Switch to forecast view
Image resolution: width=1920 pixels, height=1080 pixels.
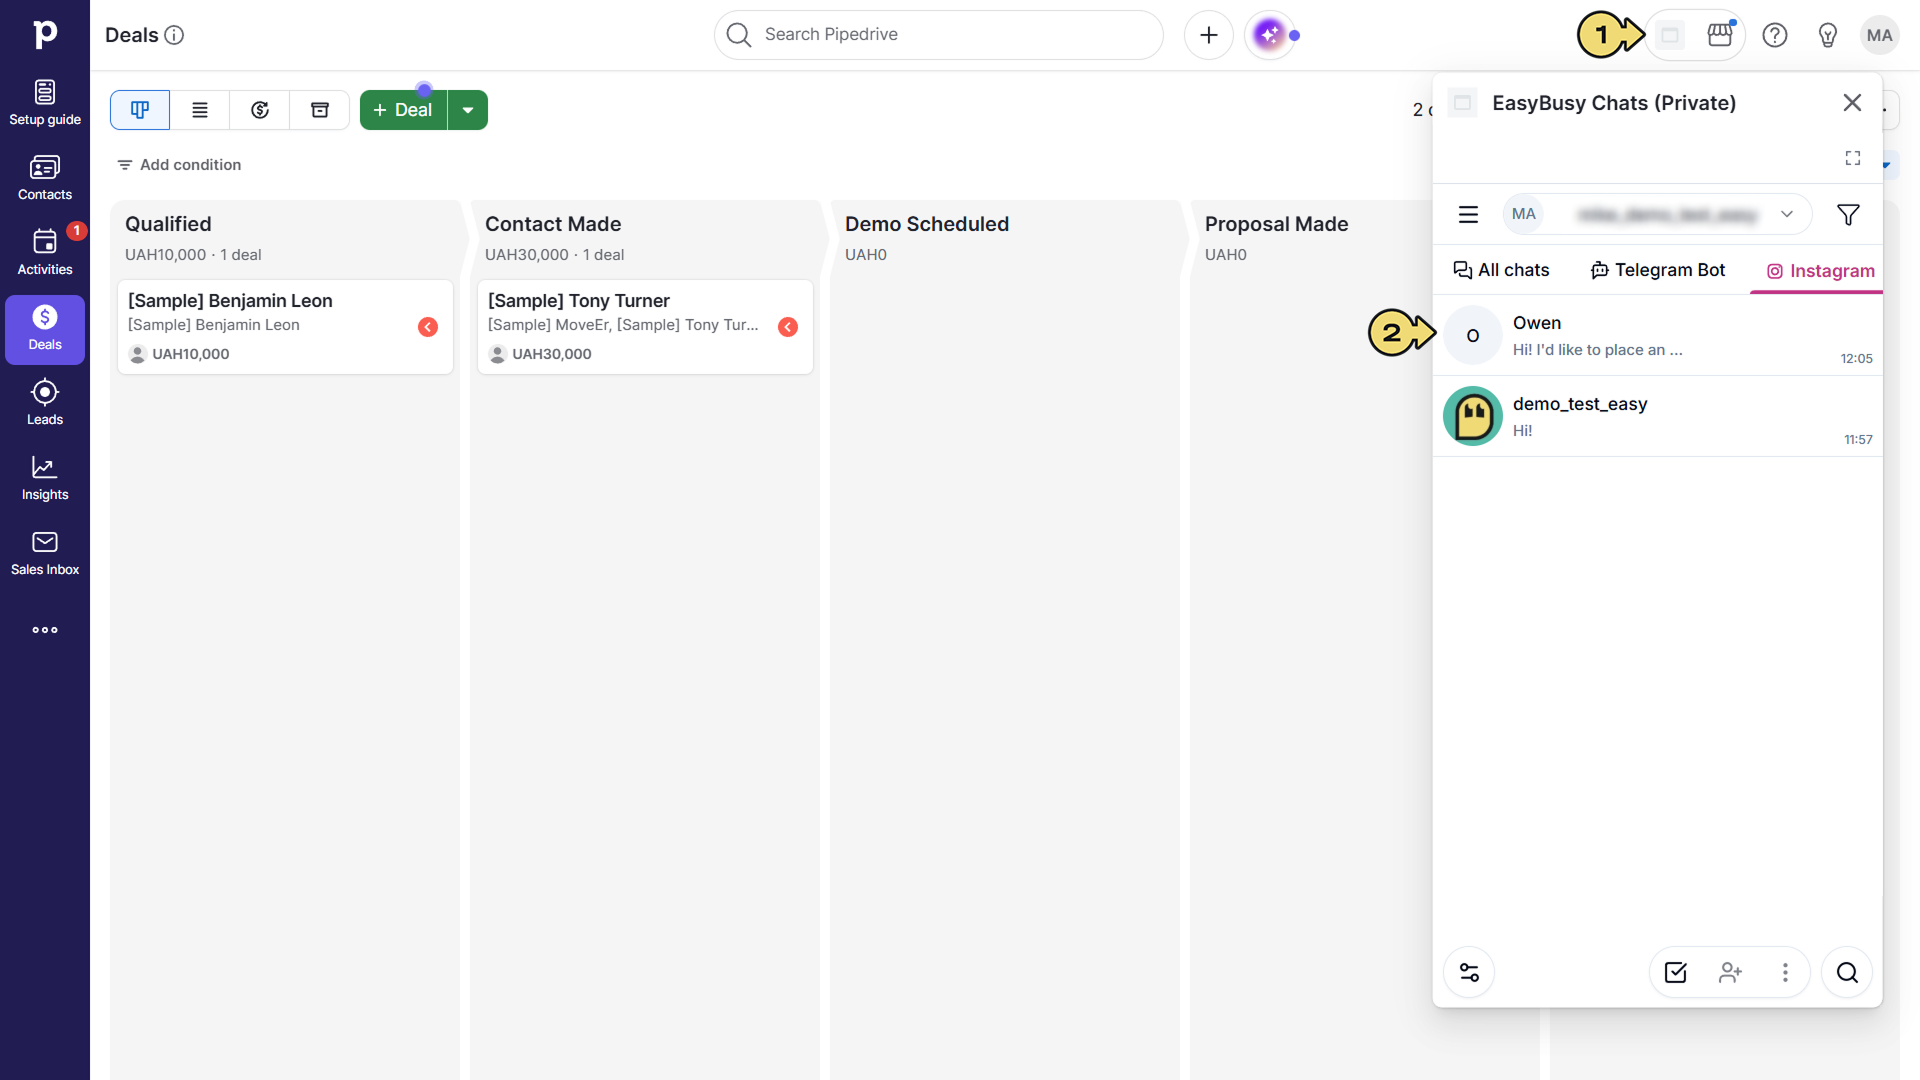coord(260,110)
